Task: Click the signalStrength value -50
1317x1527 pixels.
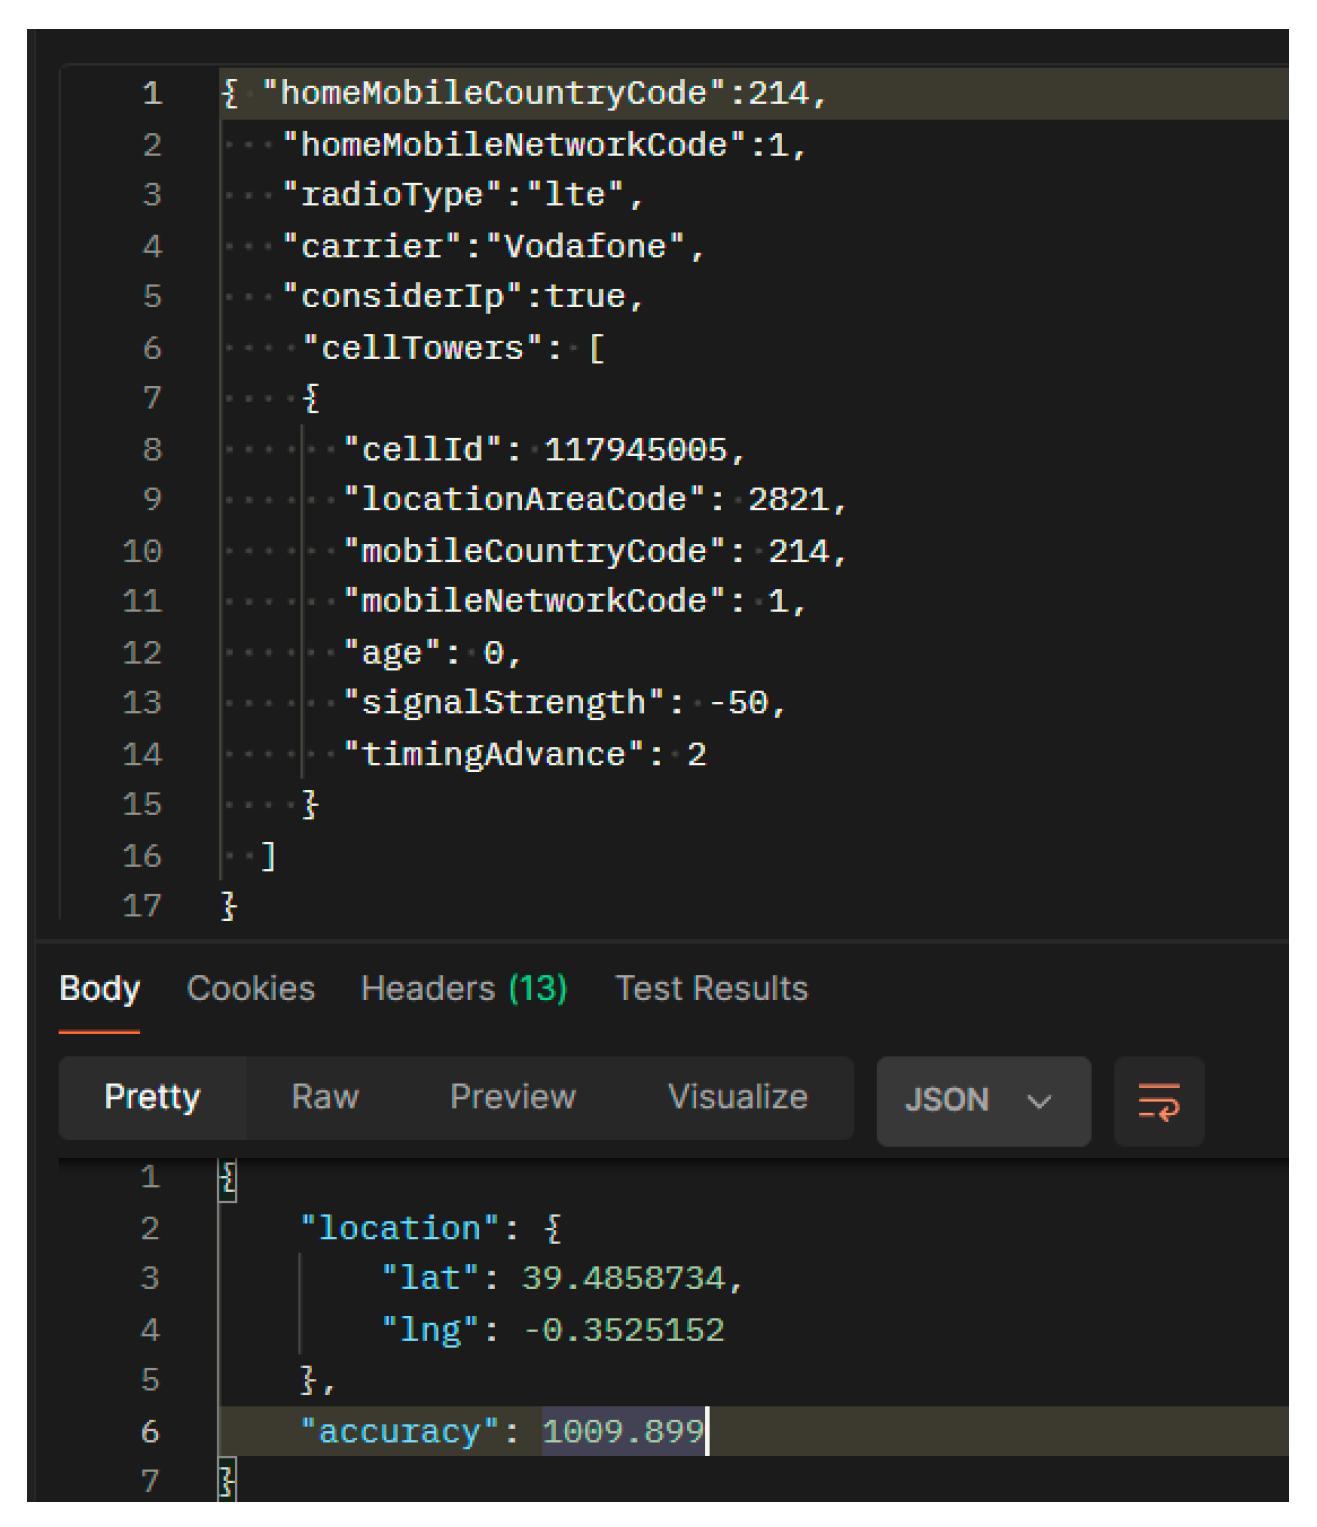Action: [x=737, y=703]
